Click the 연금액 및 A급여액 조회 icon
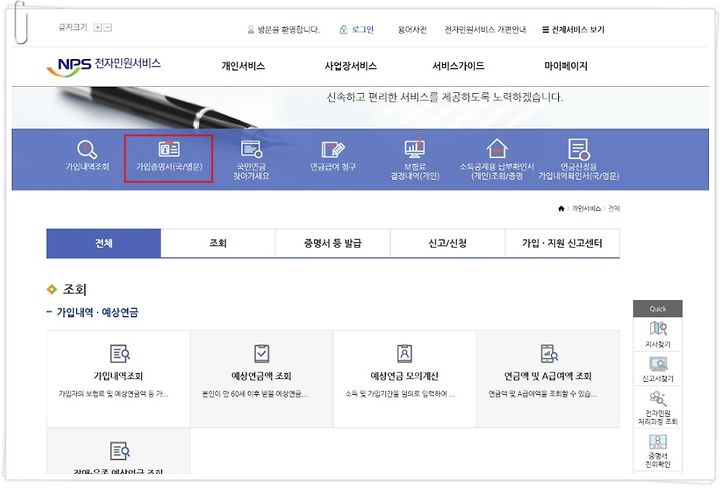720x488 pixels. pyautogui.click(x=549, y=353)
